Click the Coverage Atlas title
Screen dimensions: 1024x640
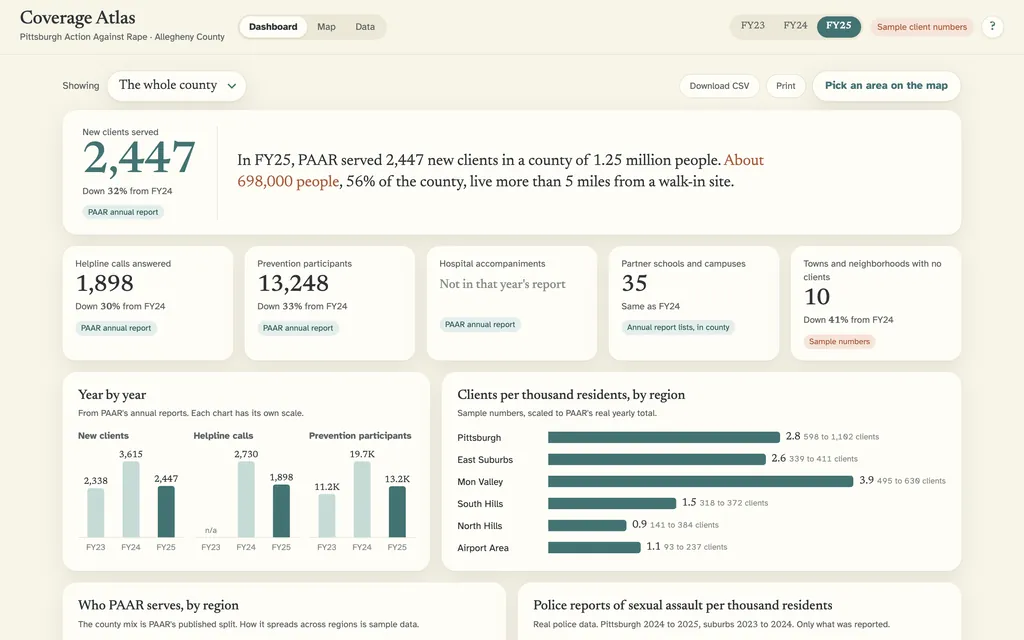tap(78, 18)
